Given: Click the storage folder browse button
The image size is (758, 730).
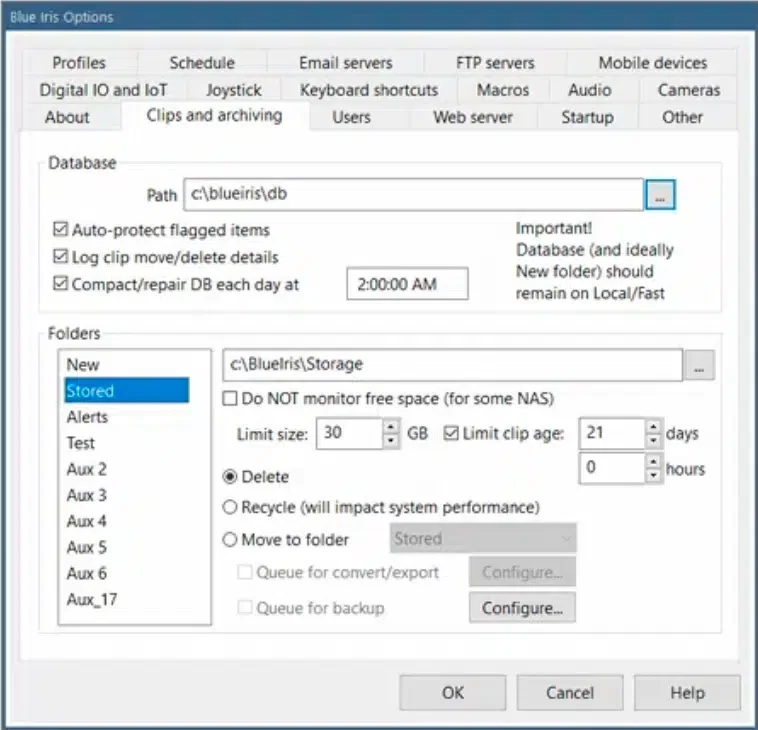Looking at the screenshot, I should tap(699, 365).
